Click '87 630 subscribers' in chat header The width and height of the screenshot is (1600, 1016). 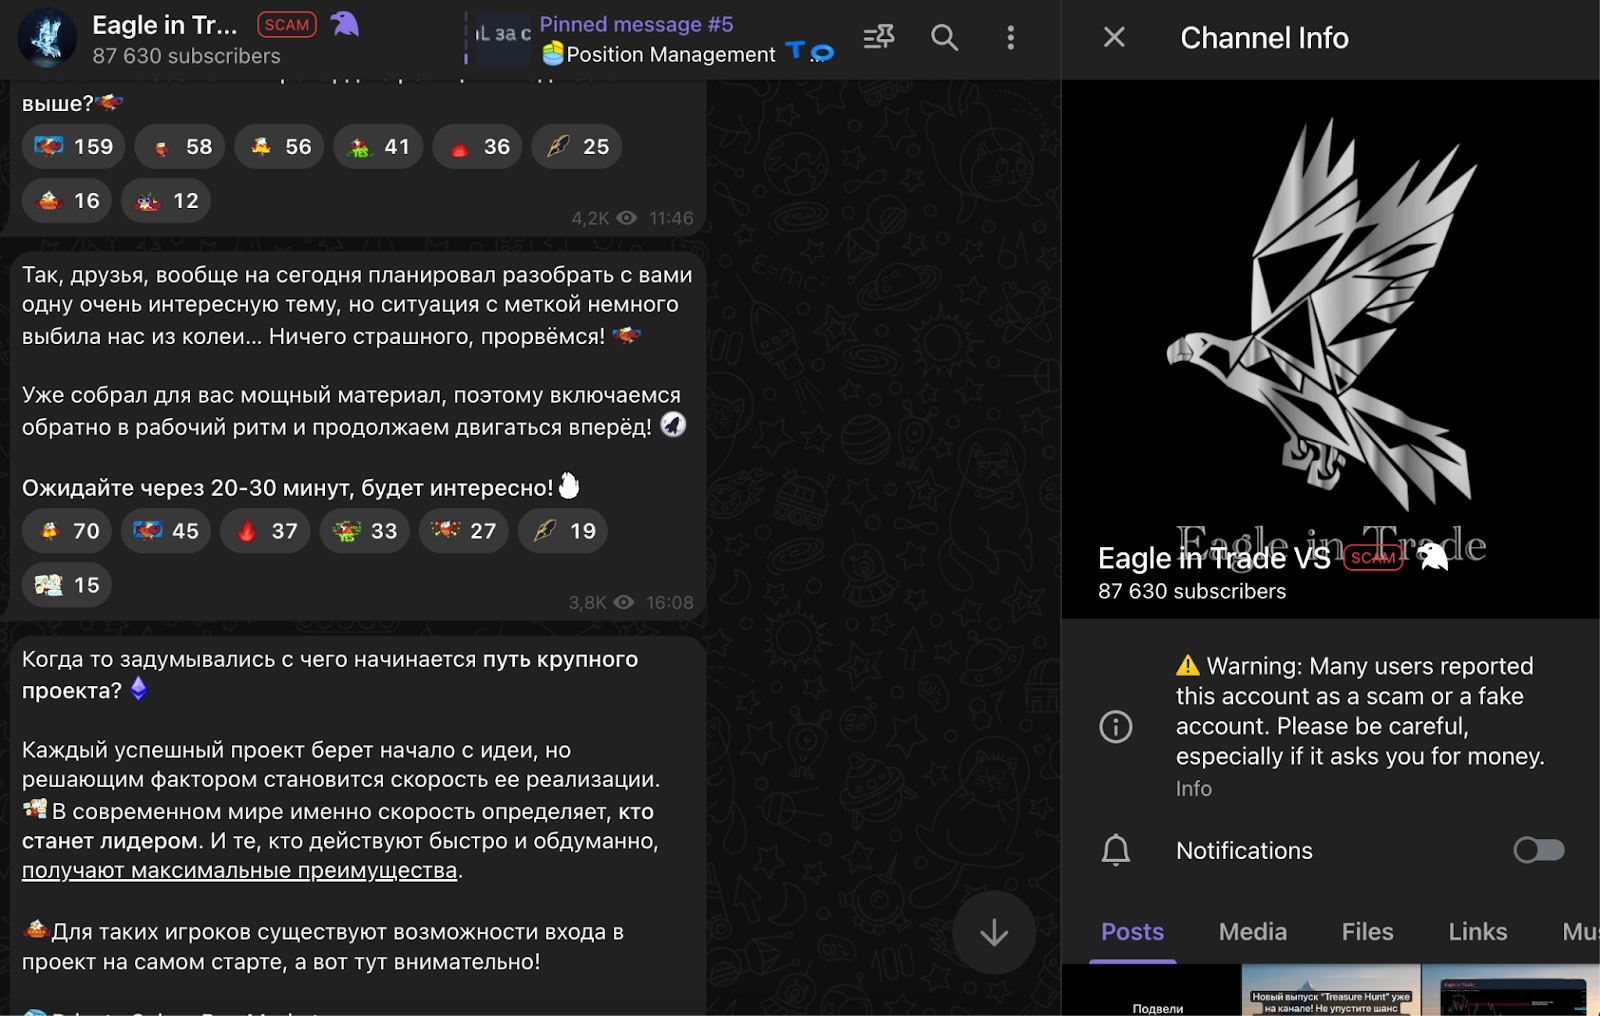[186, 56]
